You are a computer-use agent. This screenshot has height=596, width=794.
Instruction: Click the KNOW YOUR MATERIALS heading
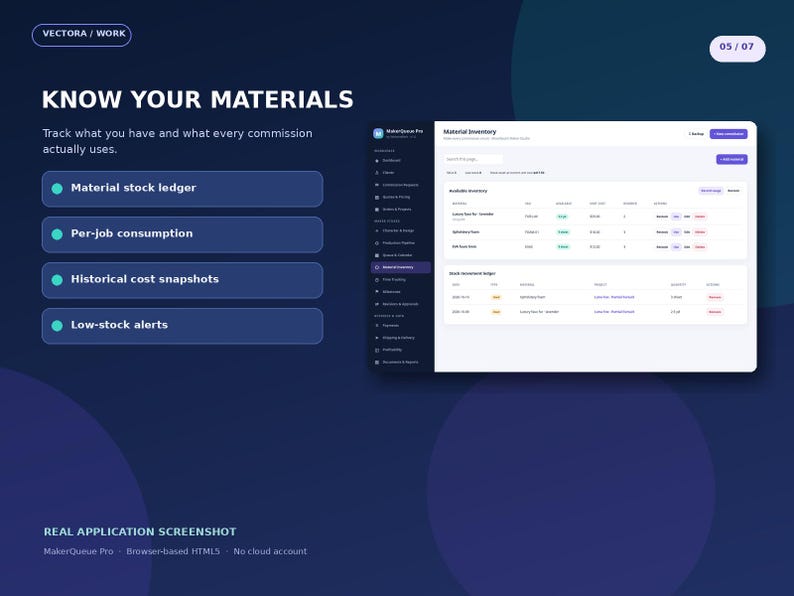click(197, 99)
